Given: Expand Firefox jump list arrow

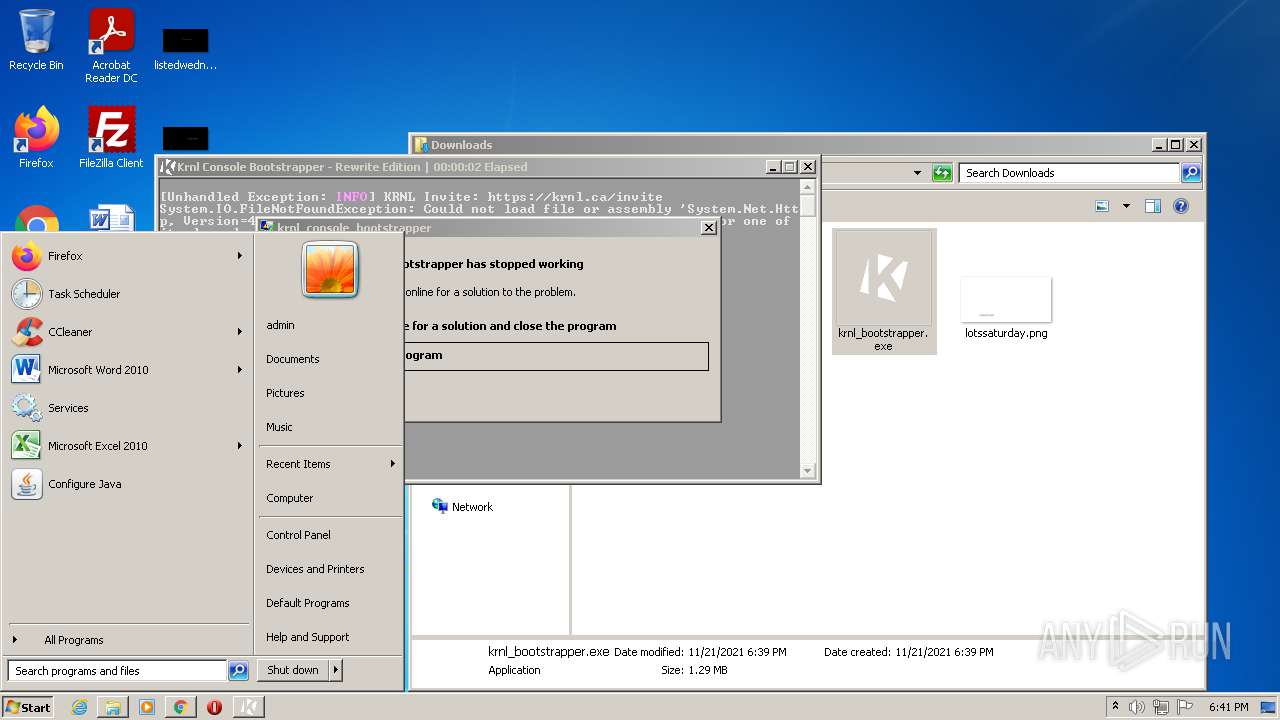Looking at the screenshot, I should pyautogui.click(x=240, y=256).
